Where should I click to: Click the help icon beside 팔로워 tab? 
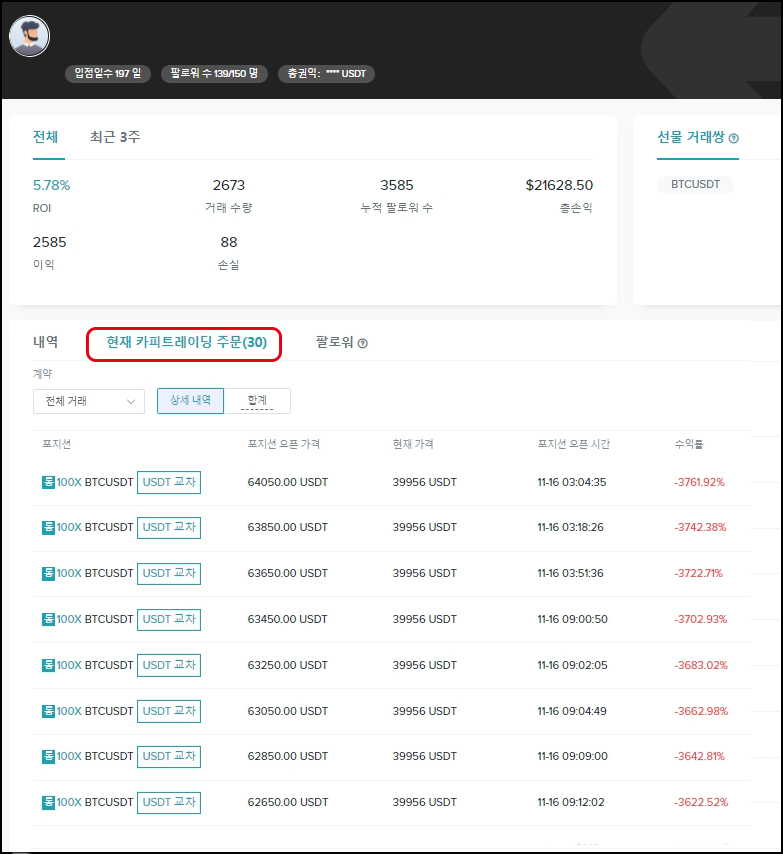pyautogui.click(x=363, y=343)
